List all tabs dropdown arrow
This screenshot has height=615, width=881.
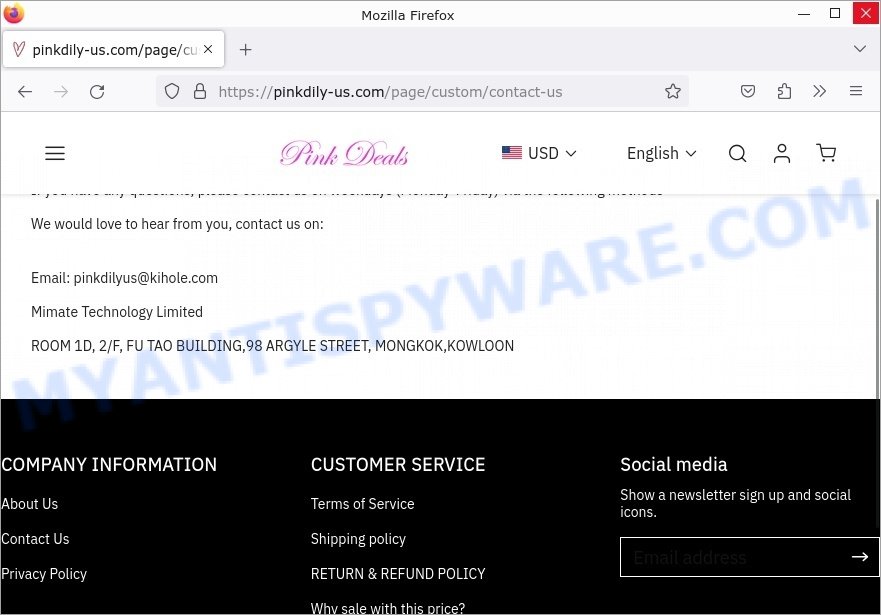pyautogui.click(x=860, y=49)
